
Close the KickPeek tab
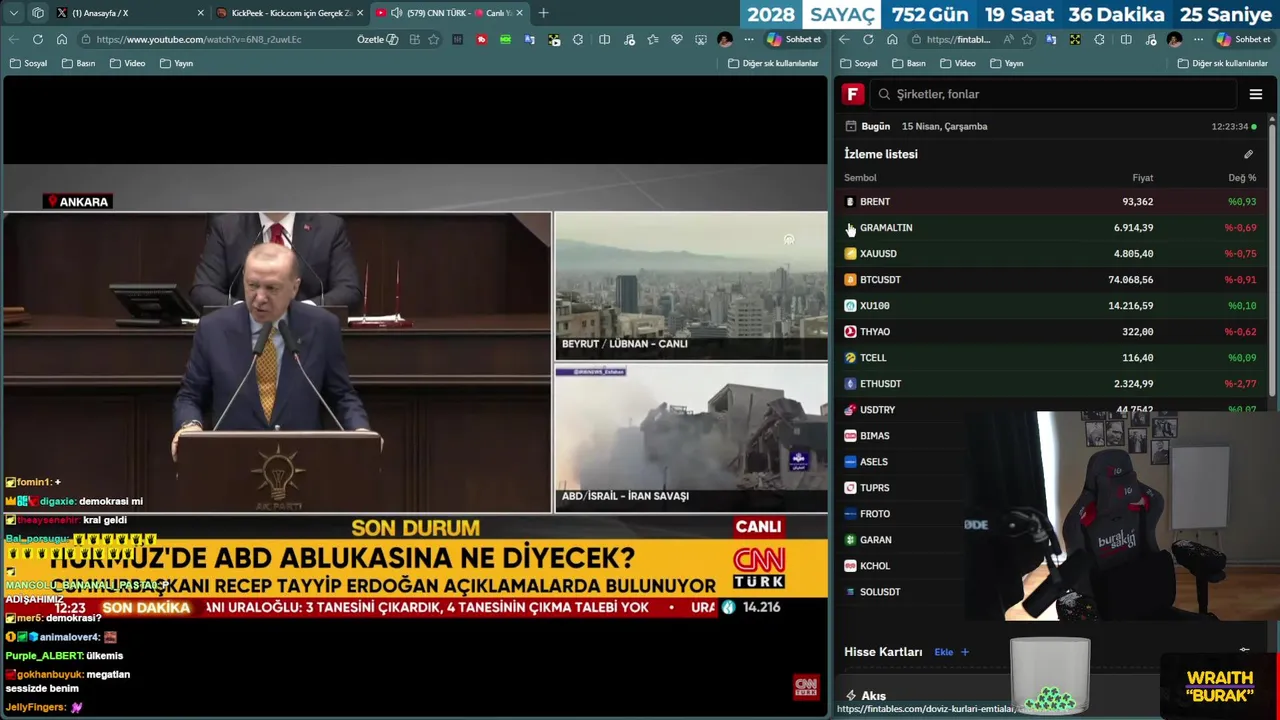(360, 13)
